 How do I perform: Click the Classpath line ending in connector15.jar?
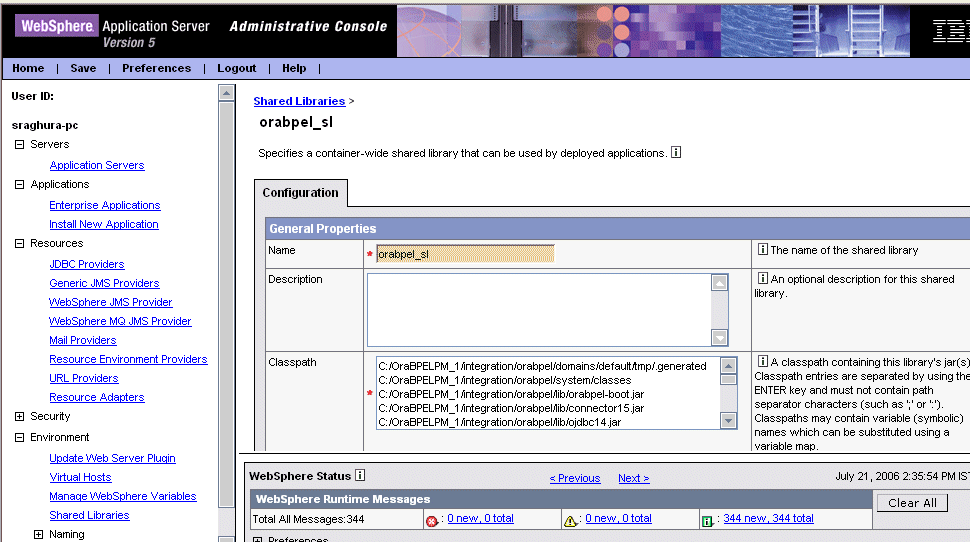[511, 408]
